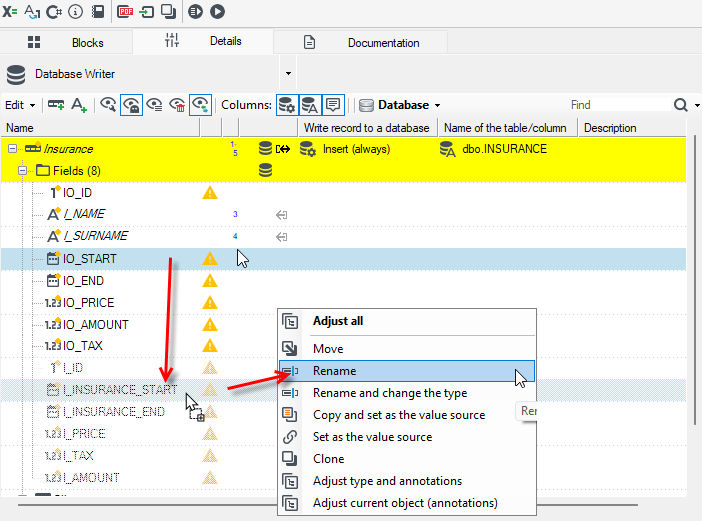Click the add record icon with green plus
702x521 pixels.
click(56, 105)
